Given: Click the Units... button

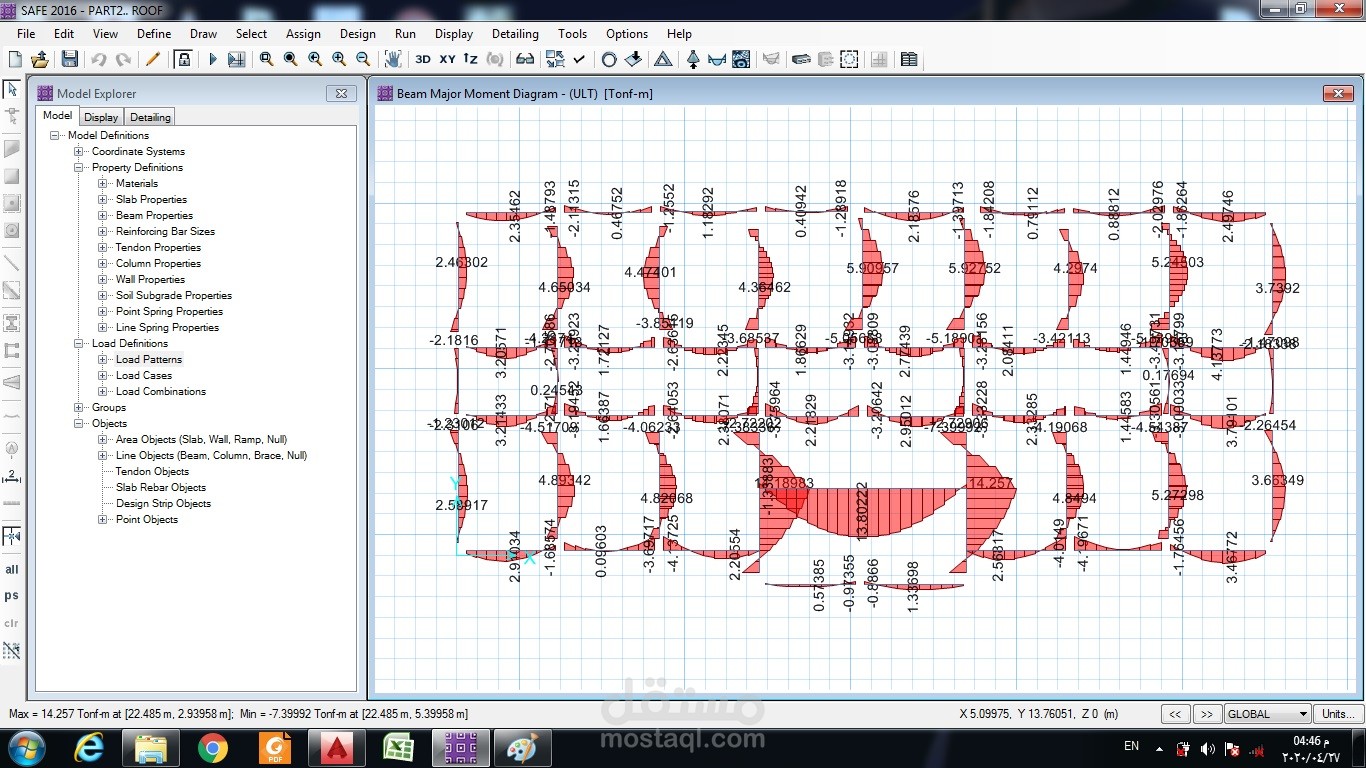Looking at the screenshot, I should 1336,714.
